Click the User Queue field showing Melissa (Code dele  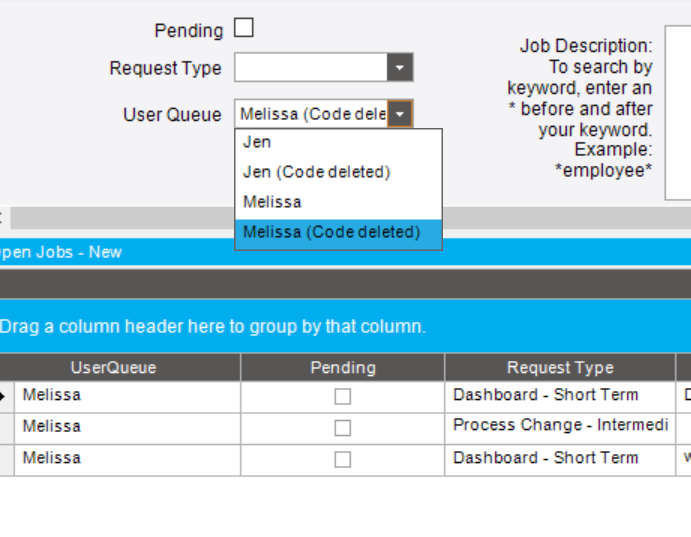[x=311, y=114]
